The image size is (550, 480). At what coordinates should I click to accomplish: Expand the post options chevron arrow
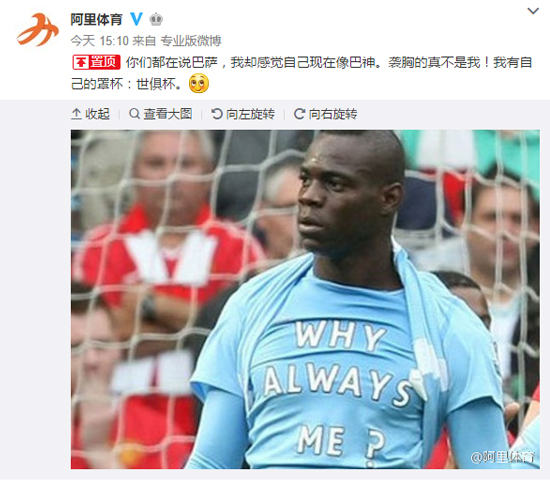[x=533, y=11]
